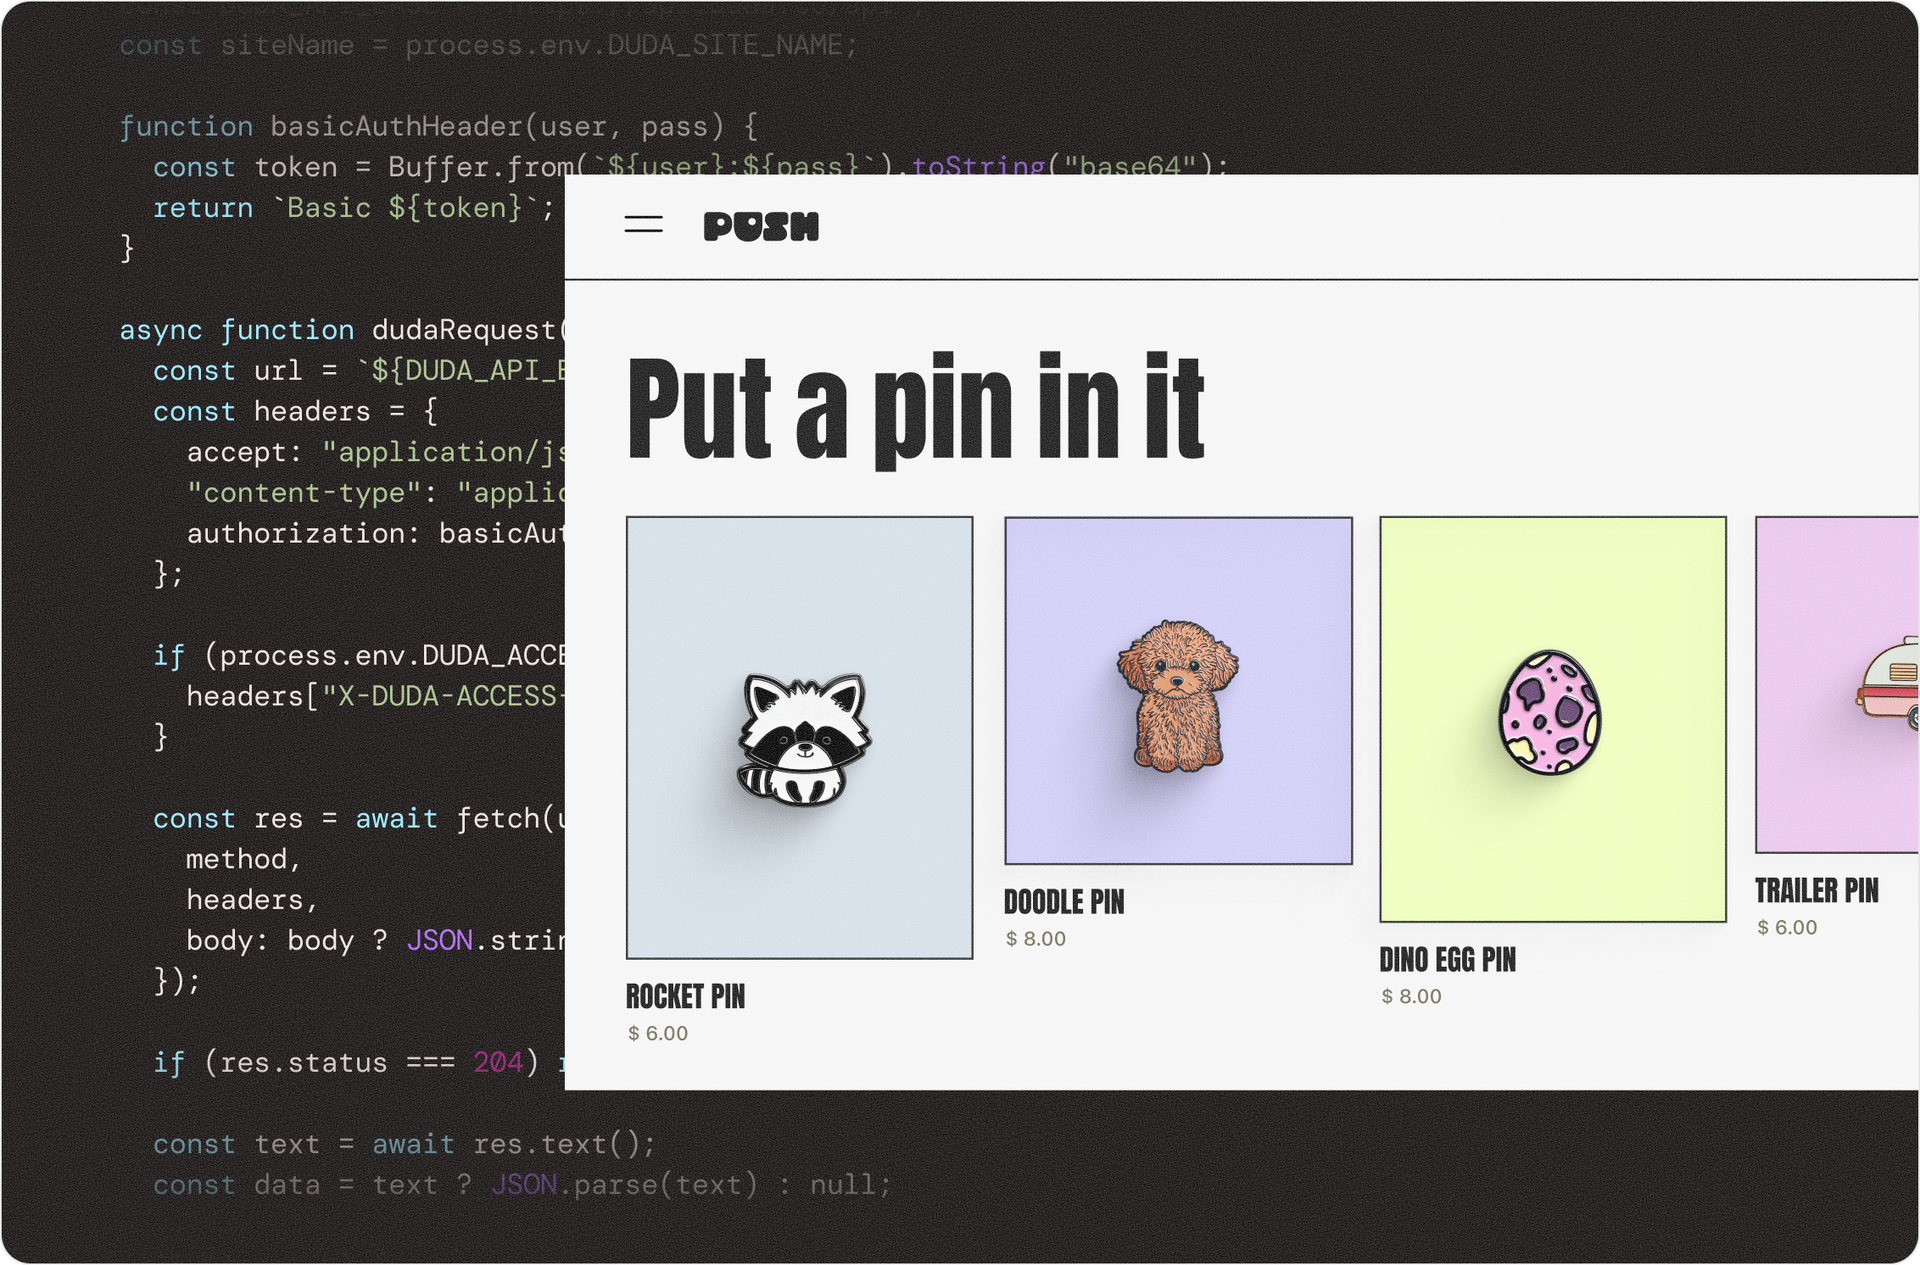The height and width of the screenshot is (1265, 1920).
Task: Click the TRAILER PIN product title
Action: 1816,891
